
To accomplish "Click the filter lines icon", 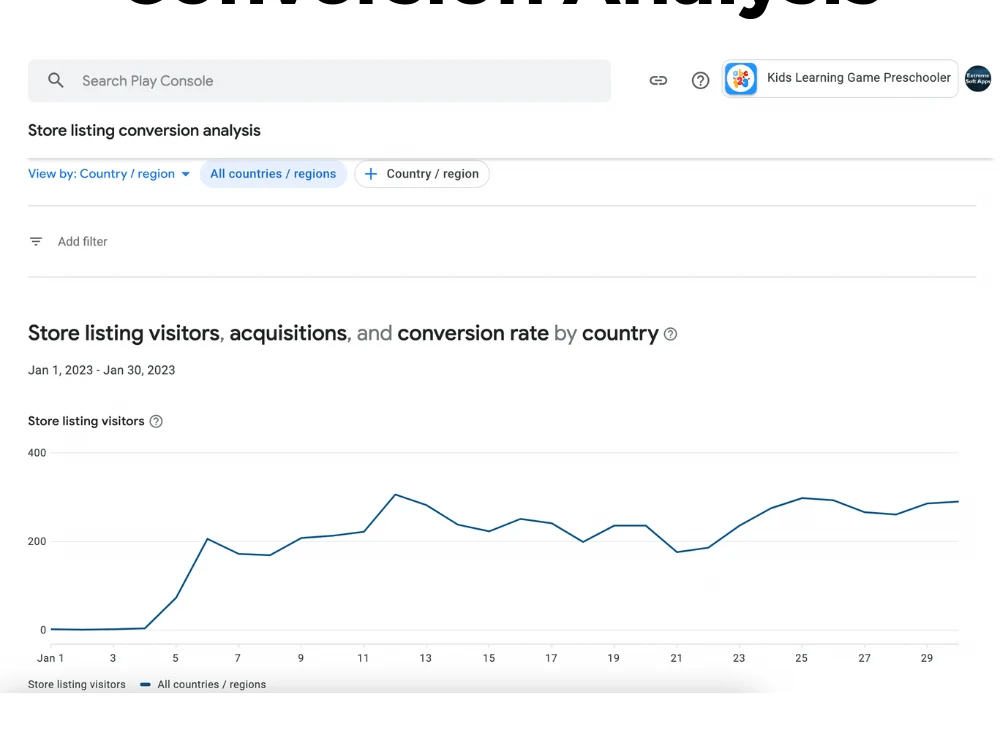I will coord(36,242).
